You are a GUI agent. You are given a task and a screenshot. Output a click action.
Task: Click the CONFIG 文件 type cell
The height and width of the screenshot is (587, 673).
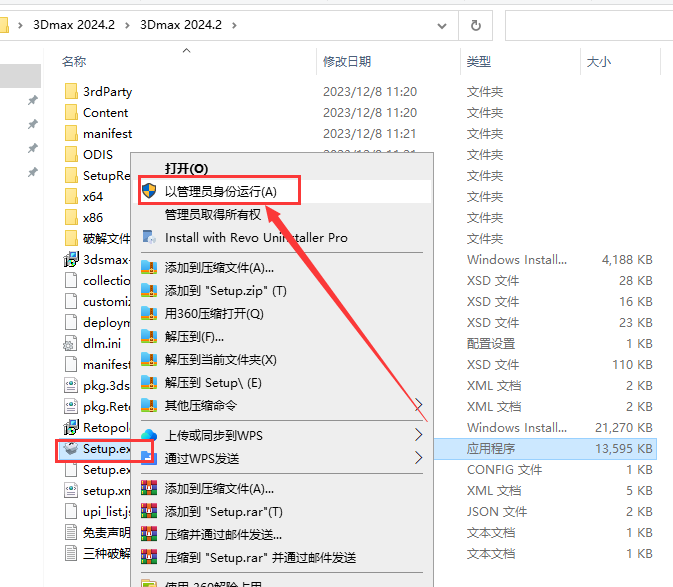tap(504, 470)
